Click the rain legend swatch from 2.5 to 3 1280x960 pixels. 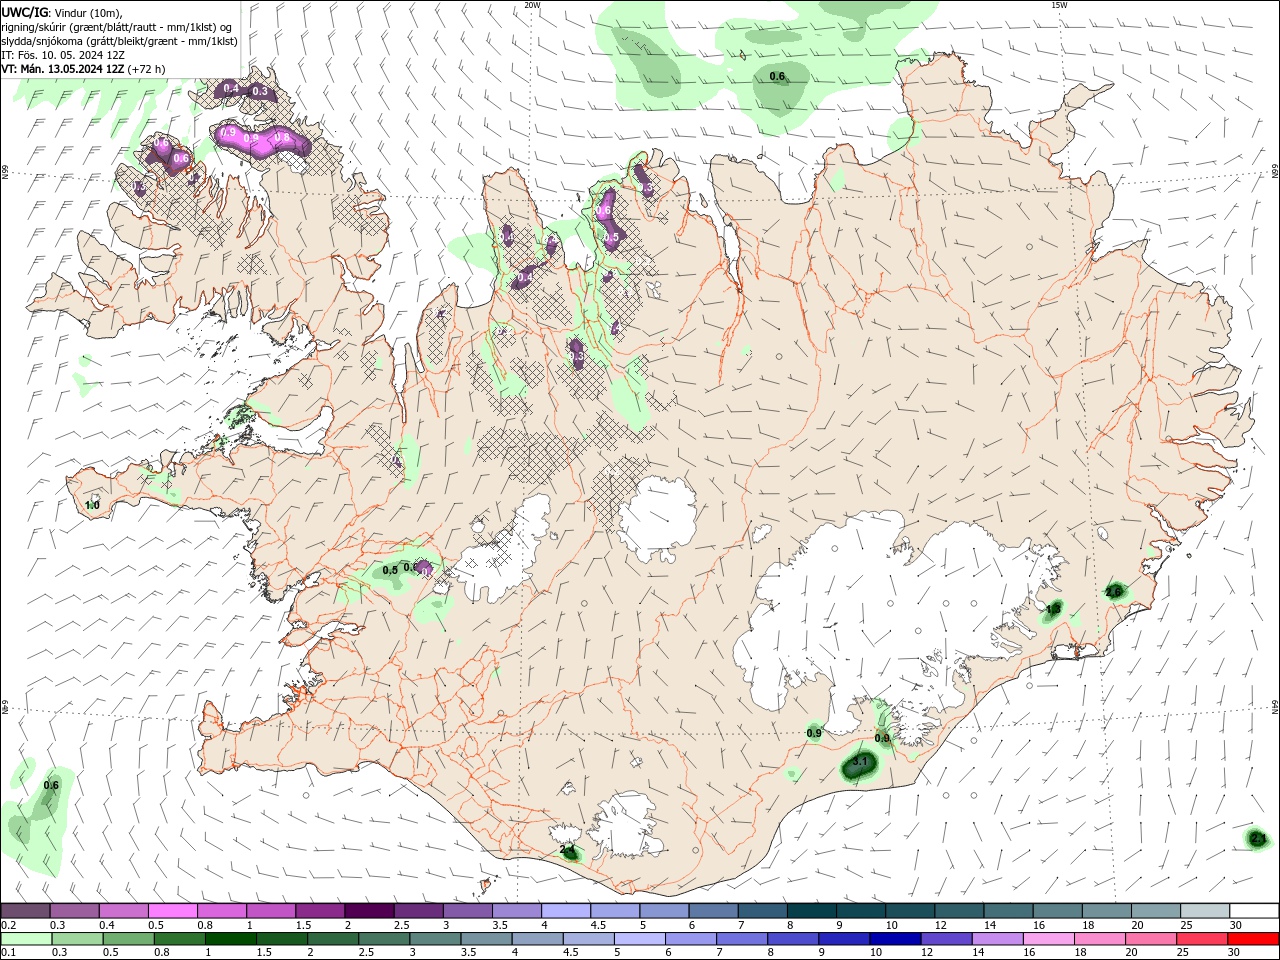tap(385, 939)
